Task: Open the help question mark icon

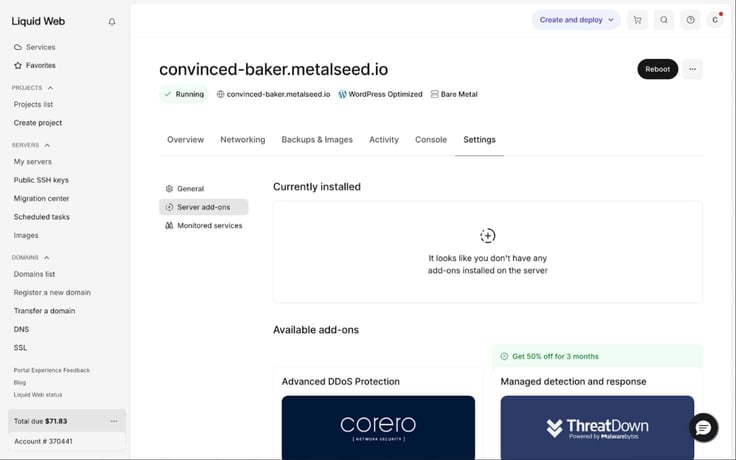Action: pyautogui.click(x=690, y=20)
